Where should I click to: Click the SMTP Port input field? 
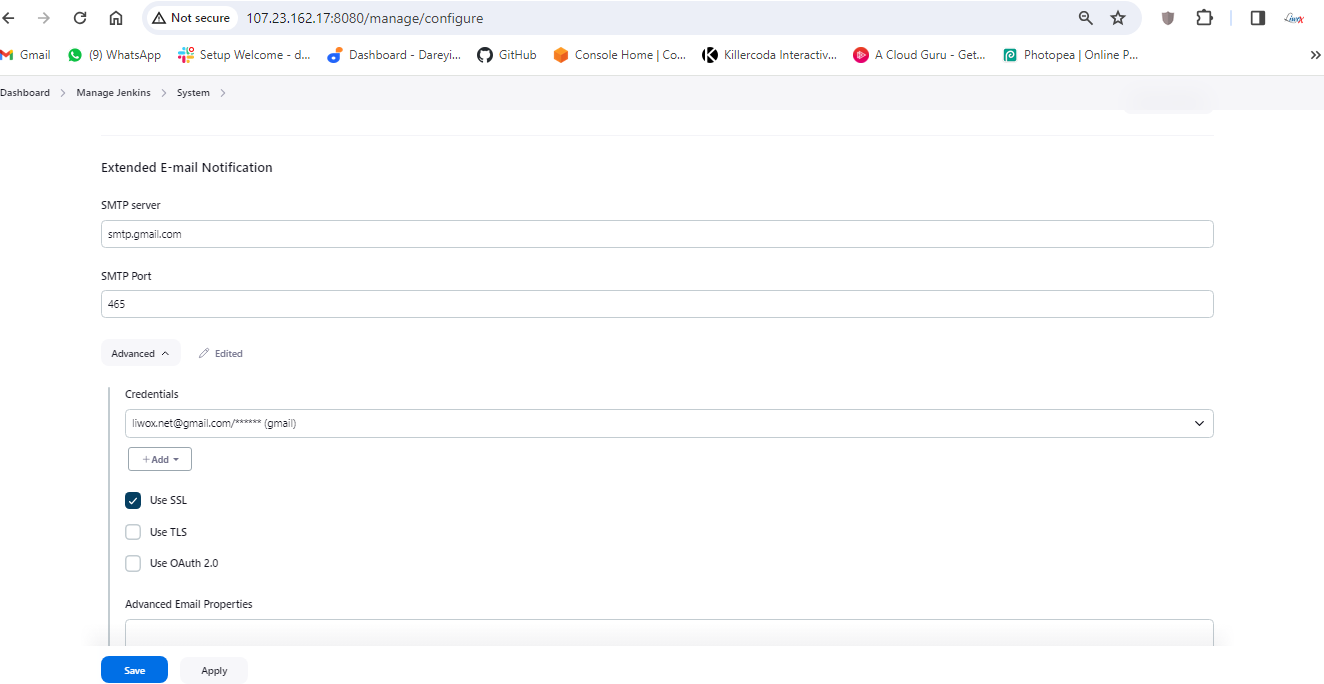click(x=657, y=304)
